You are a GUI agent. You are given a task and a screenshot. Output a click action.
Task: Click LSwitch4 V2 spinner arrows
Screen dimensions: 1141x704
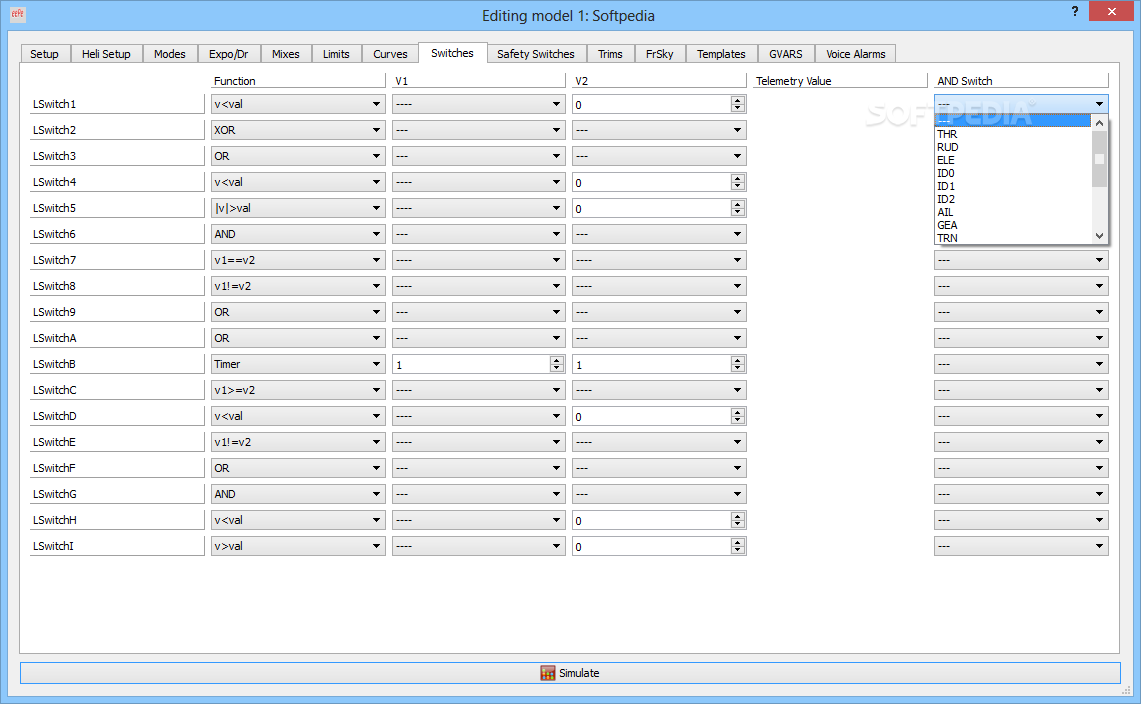click(738, 182)
